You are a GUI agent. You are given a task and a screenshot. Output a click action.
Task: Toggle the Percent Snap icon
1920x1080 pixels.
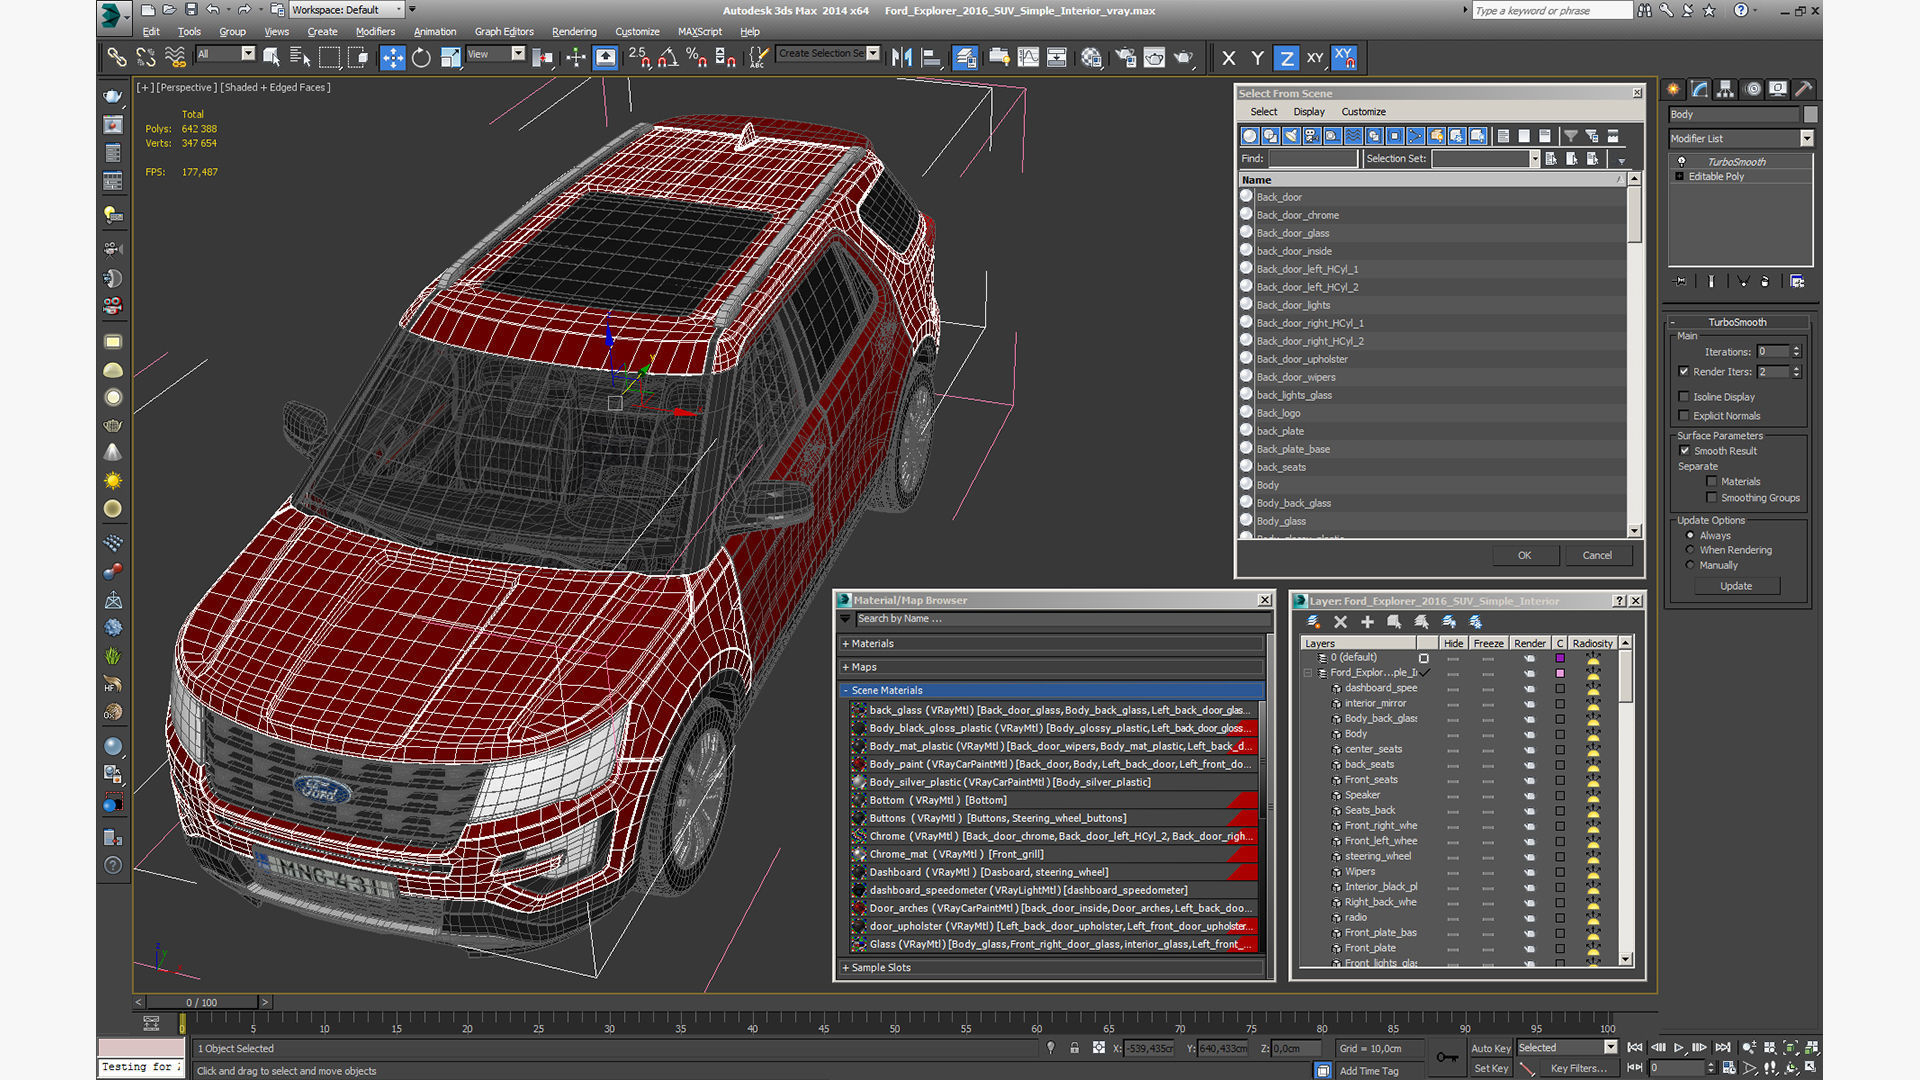pos(697,57)
